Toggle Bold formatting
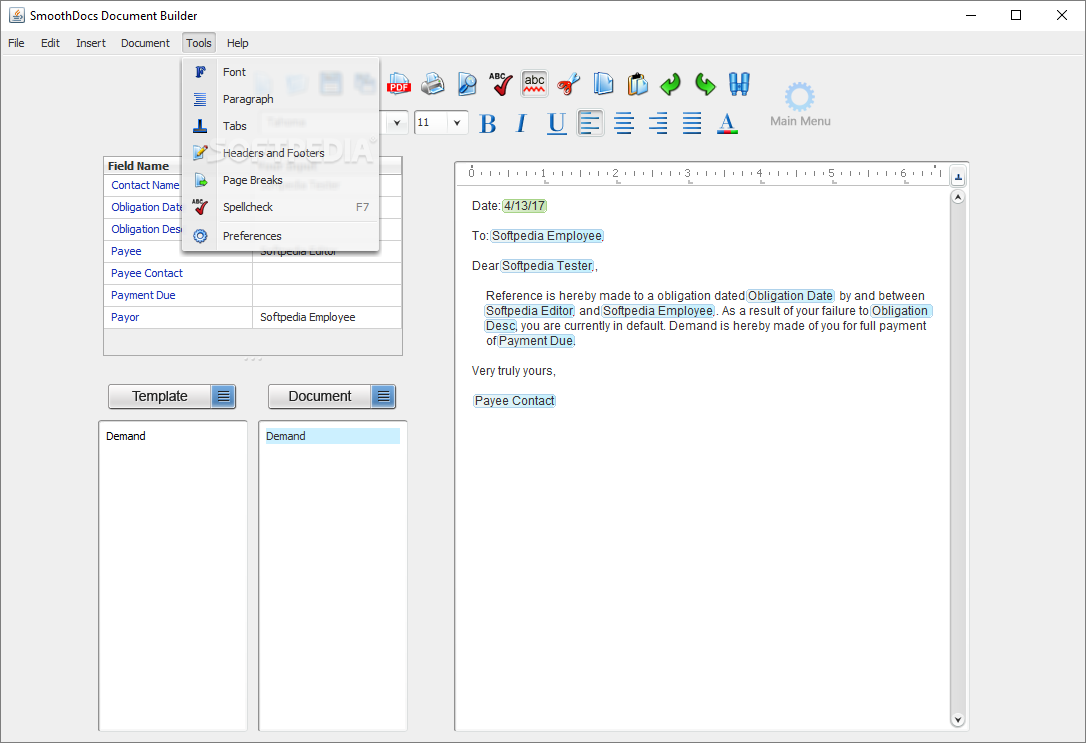This screenshot has height=743, width=1086. point(488,123)
